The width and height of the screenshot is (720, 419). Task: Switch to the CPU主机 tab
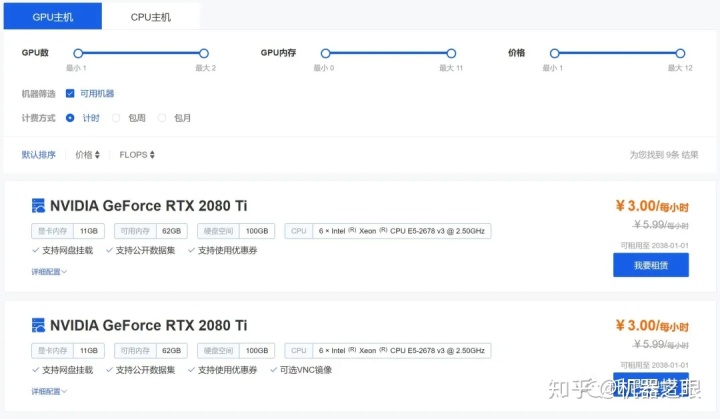pyautogui.click(x=151, y=17)
